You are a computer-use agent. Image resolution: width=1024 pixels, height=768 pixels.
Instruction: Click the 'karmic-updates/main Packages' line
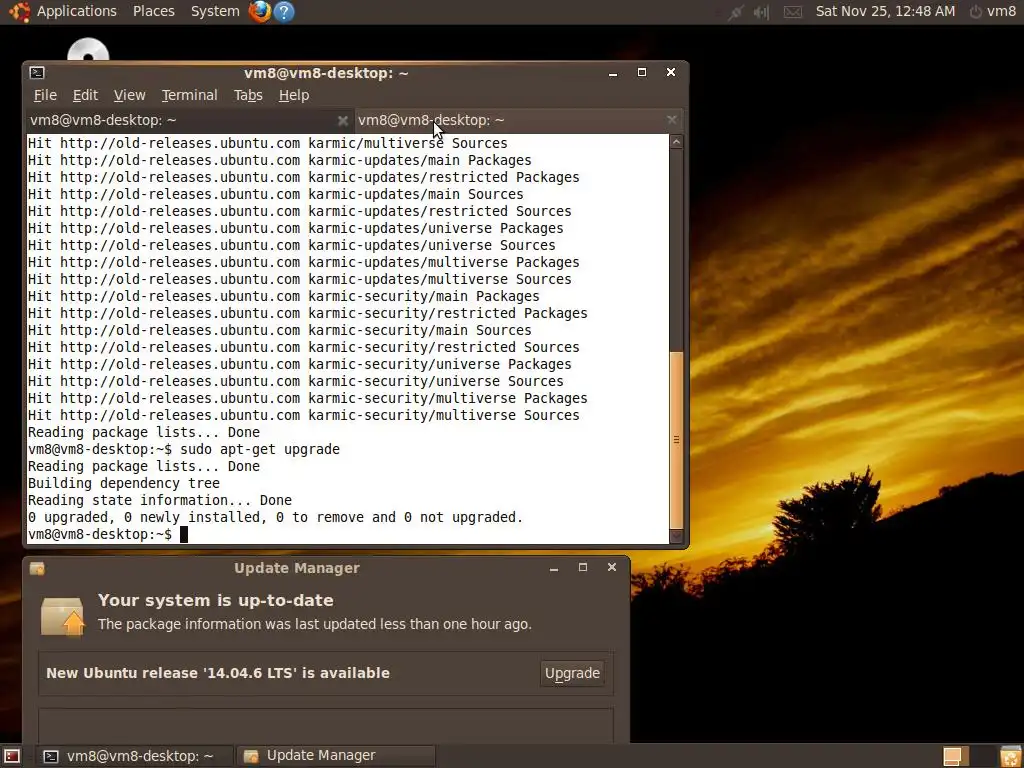(x=279, y=160)
